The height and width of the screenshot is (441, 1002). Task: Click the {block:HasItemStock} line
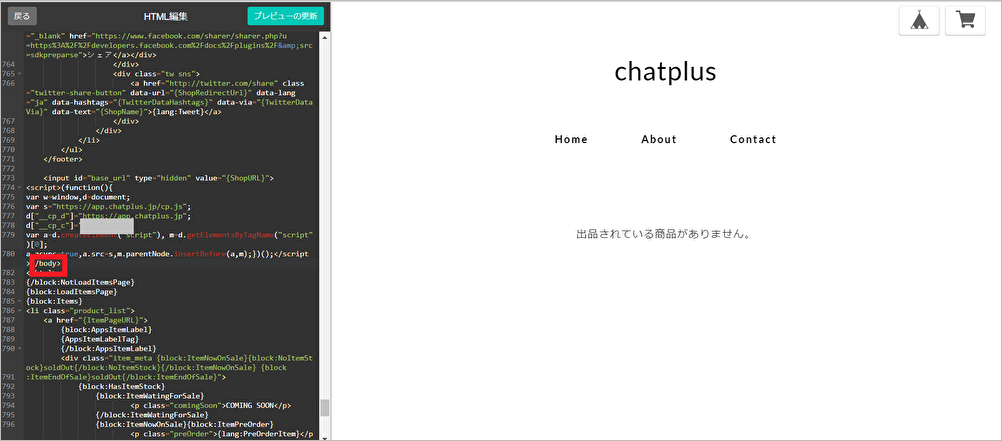point(121,386)
